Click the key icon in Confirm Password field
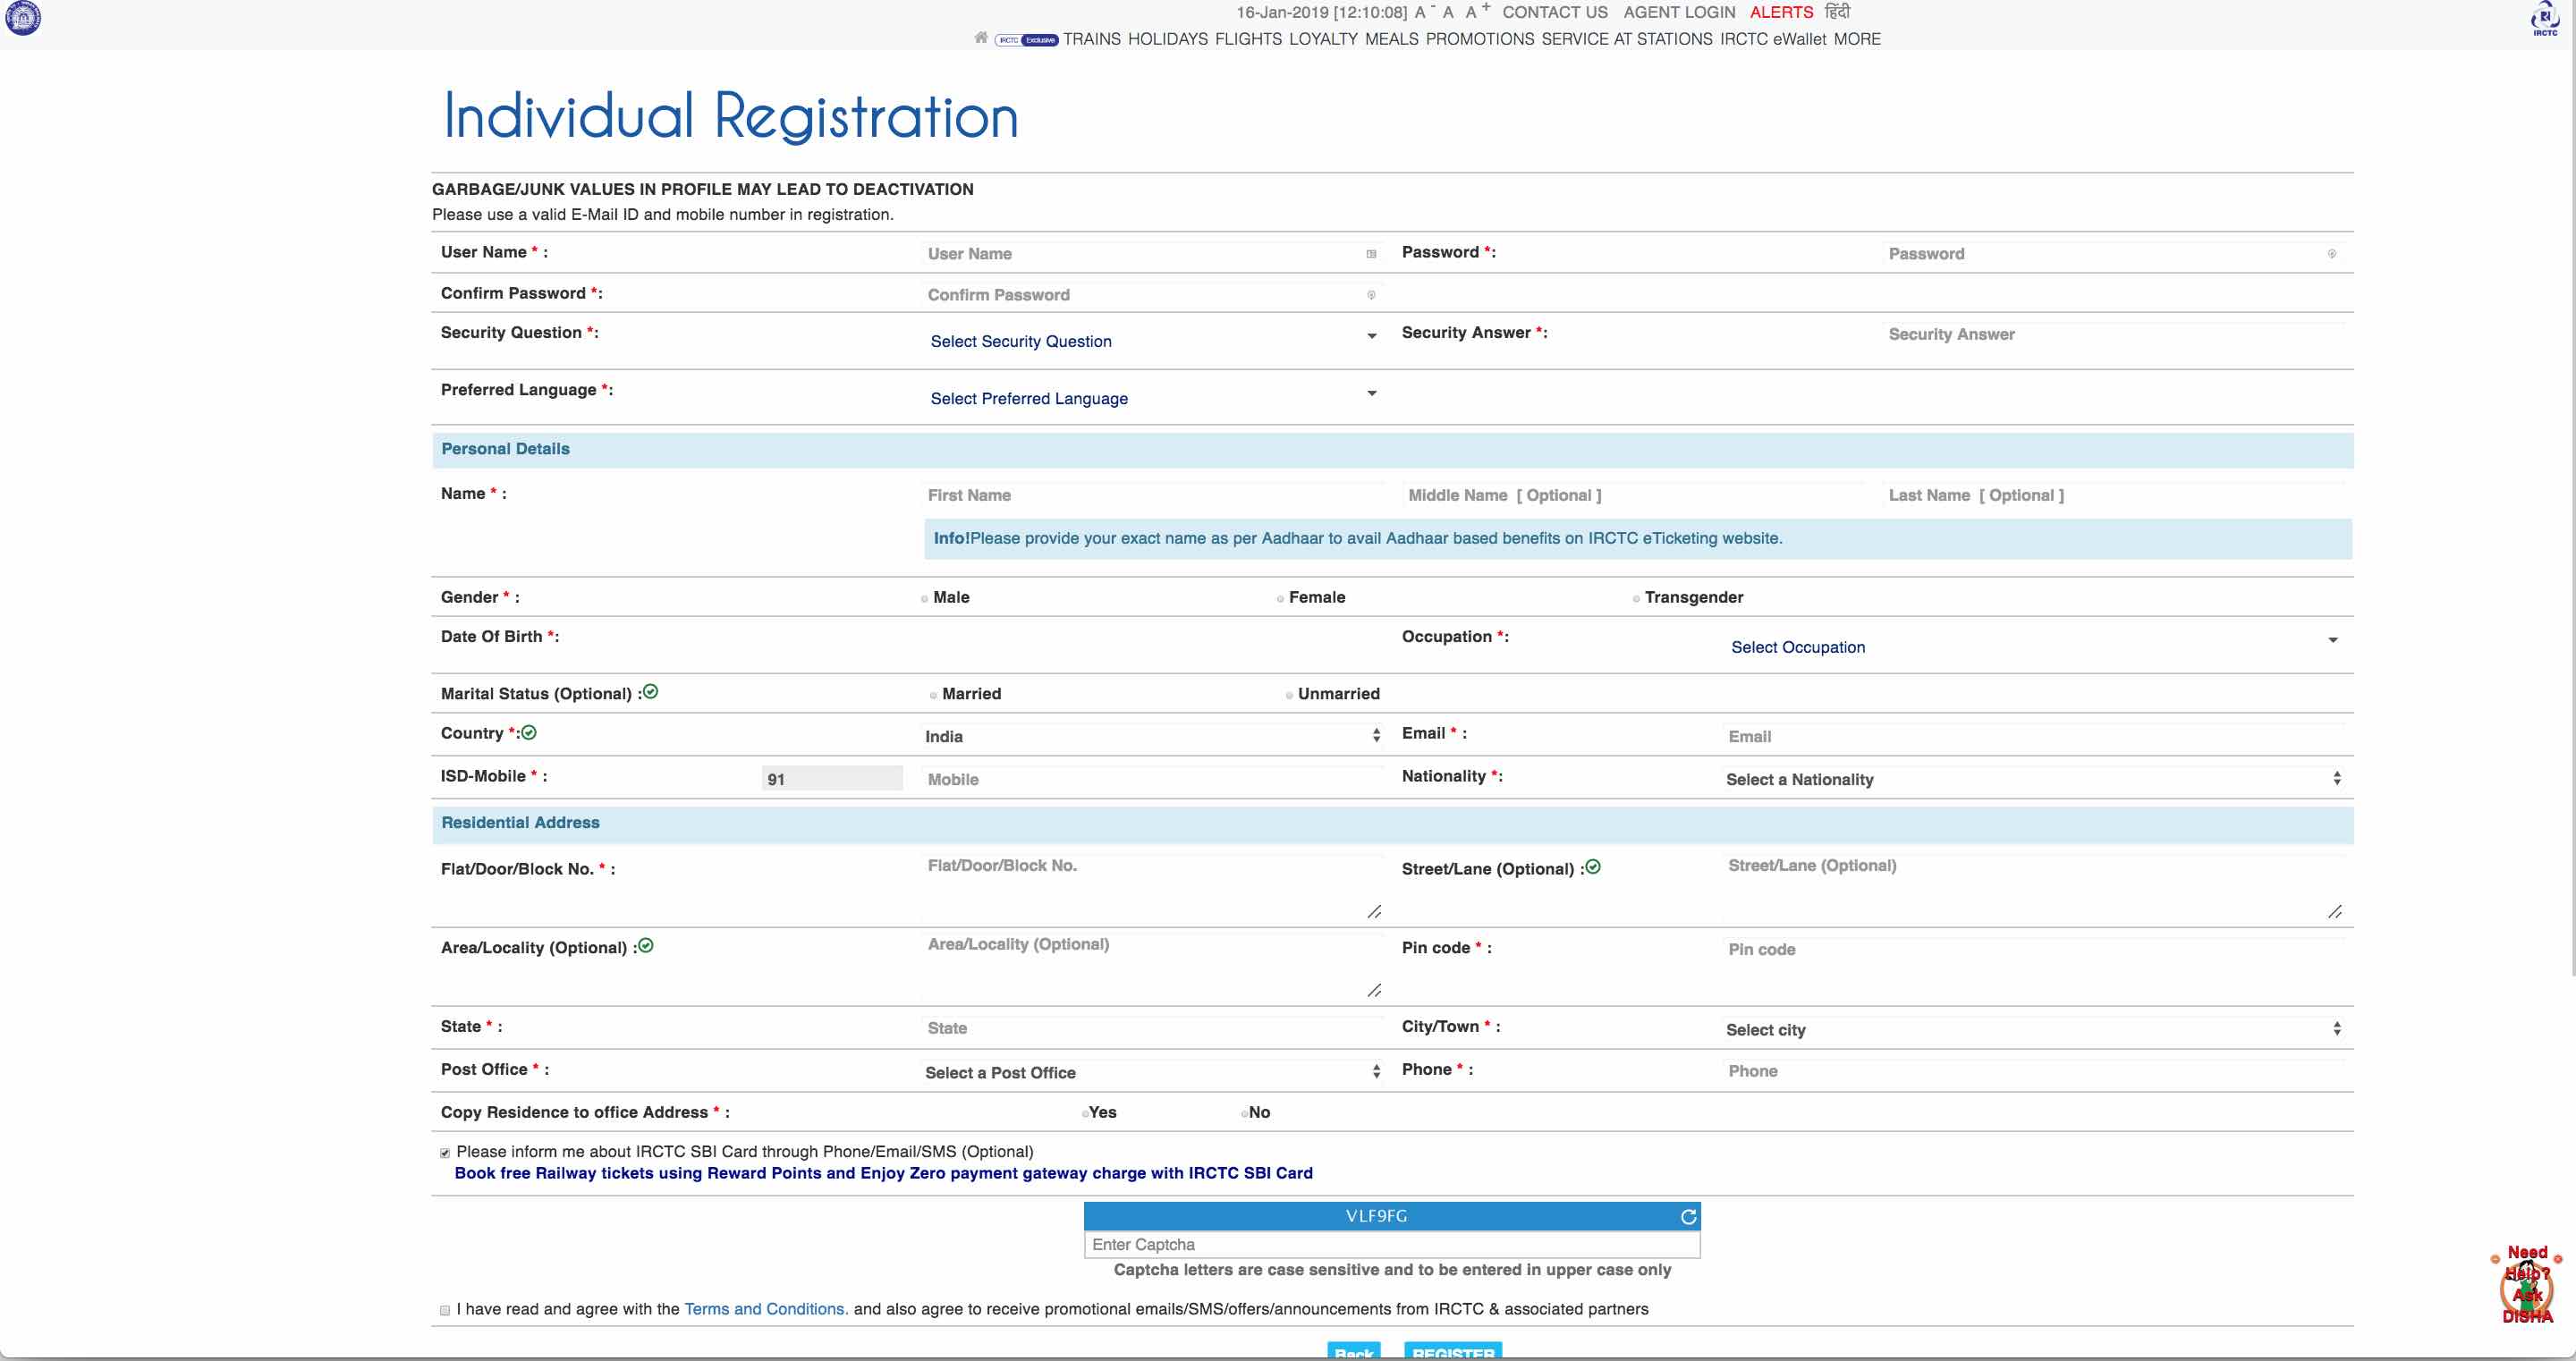 point(1371,295)
